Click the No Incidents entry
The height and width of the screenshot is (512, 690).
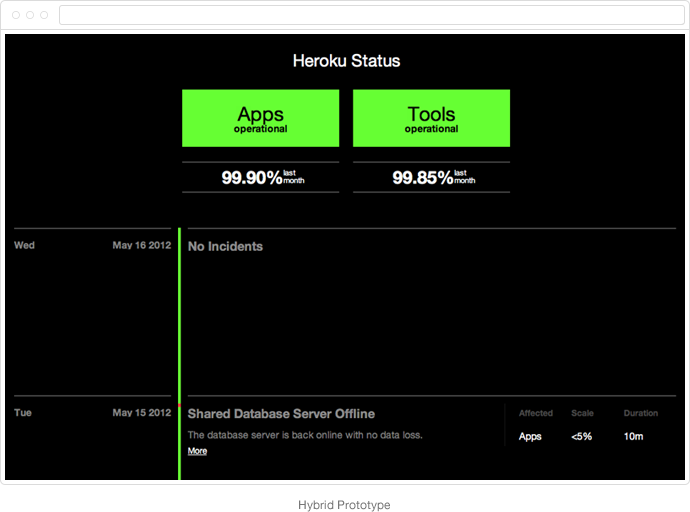(x=225, y=246)
